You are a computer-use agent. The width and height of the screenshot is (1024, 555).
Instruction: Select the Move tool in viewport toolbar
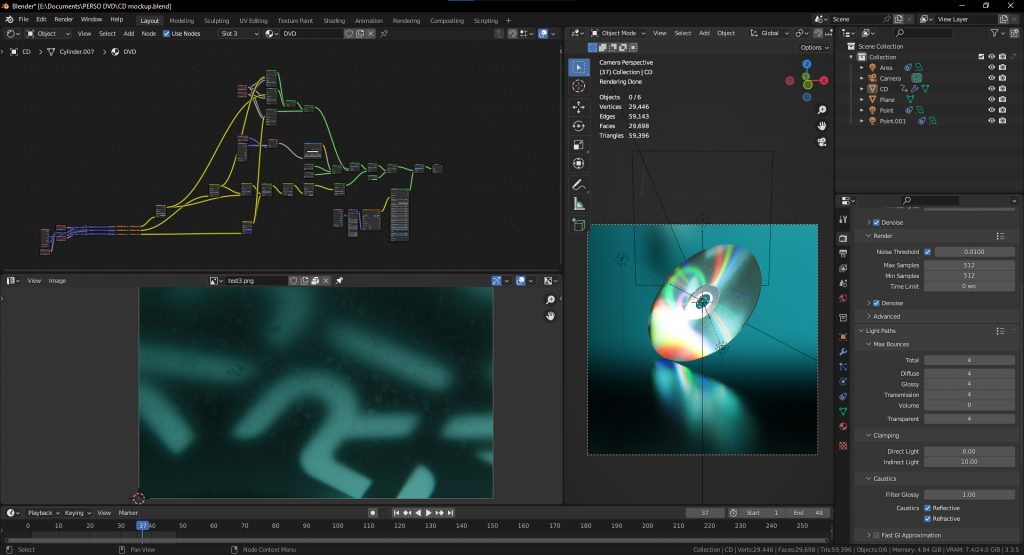tap(578, 106)
